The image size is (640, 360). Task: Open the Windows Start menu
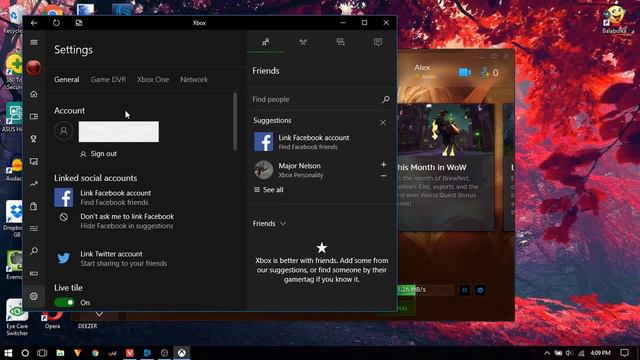pos(8,353)
